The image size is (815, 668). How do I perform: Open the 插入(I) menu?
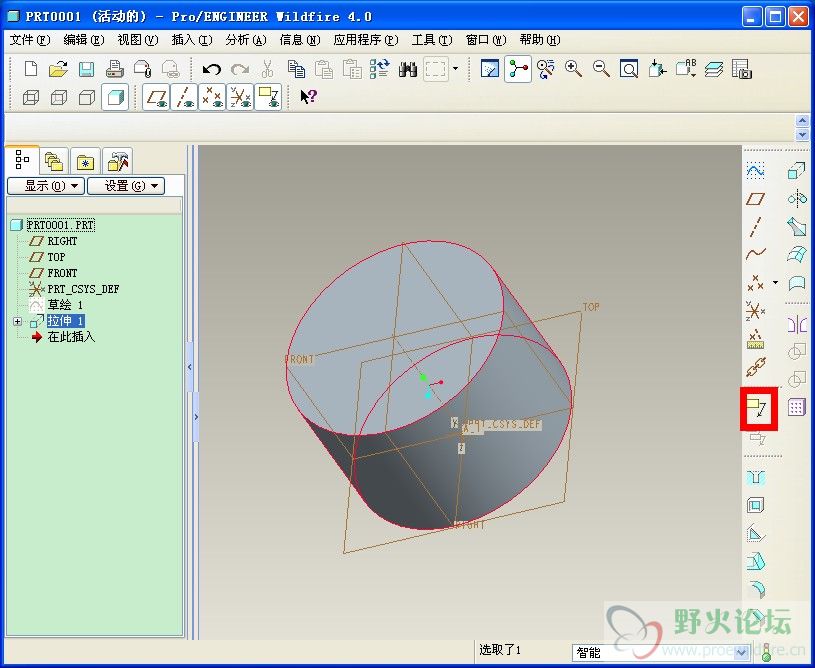coord(192,40)
